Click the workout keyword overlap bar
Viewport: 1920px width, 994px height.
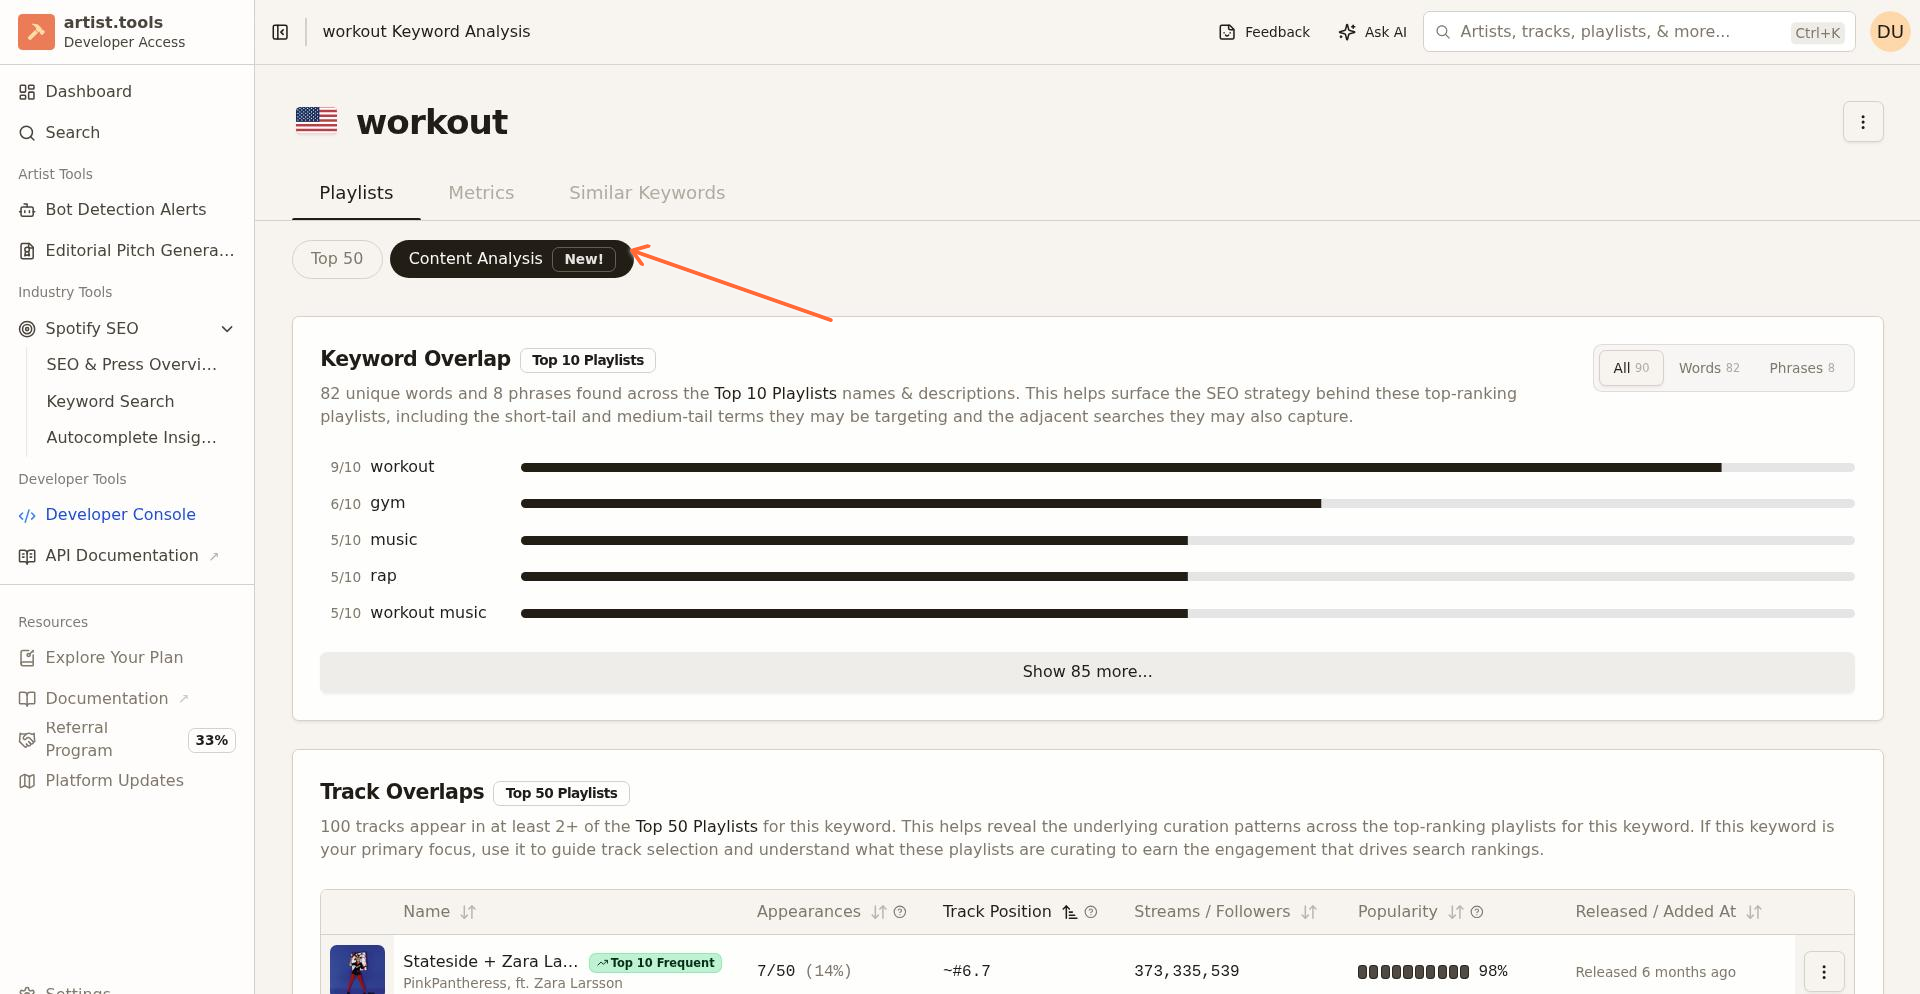coord(1120,468)
